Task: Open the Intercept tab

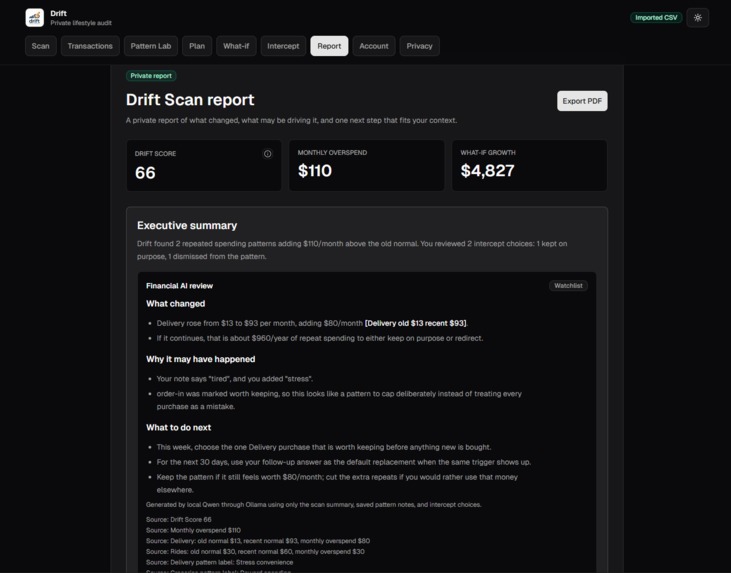Action: point(283,46)
